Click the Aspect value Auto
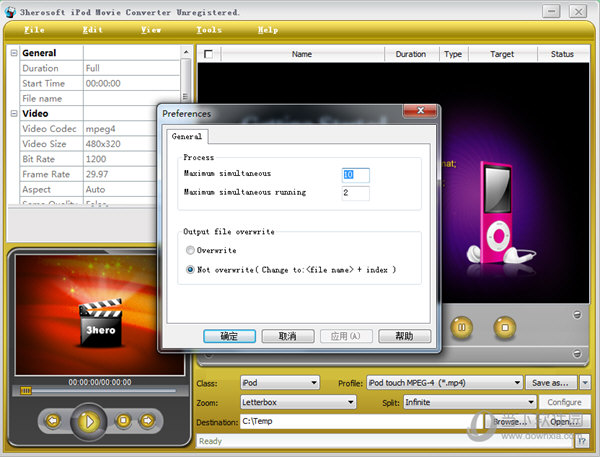600x457 pixels. pos(95,189)
